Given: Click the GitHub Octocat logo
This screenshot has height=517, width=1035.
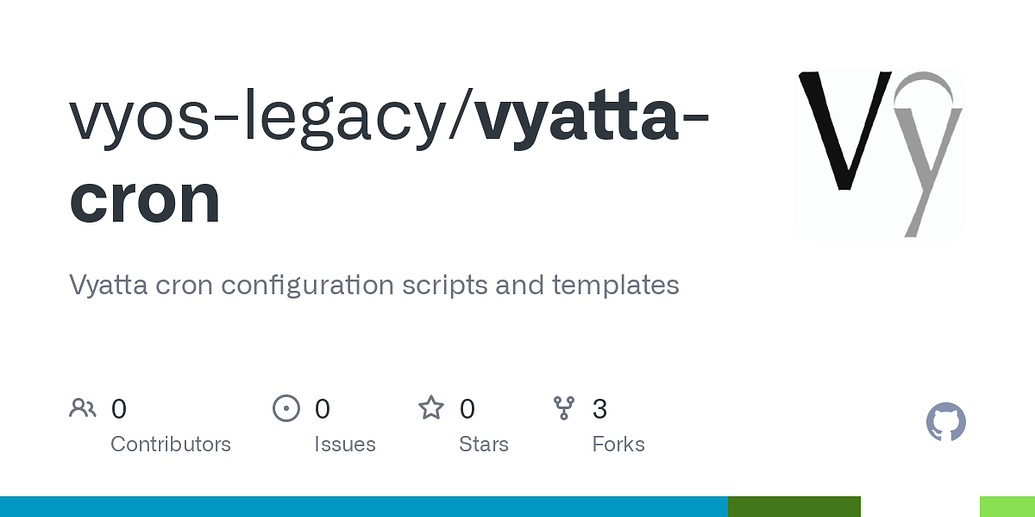Looking at the screenshot, I should click(946, 422).
